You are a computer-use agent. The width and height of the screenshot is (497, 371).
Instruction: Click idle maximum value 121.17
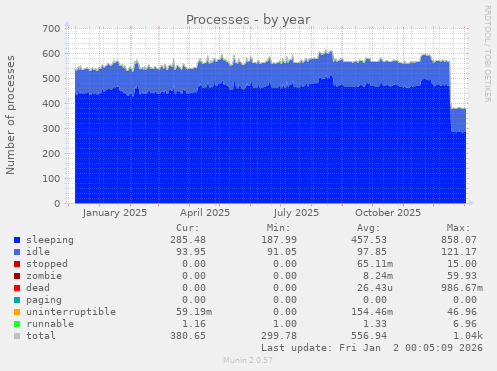[459, 252]
